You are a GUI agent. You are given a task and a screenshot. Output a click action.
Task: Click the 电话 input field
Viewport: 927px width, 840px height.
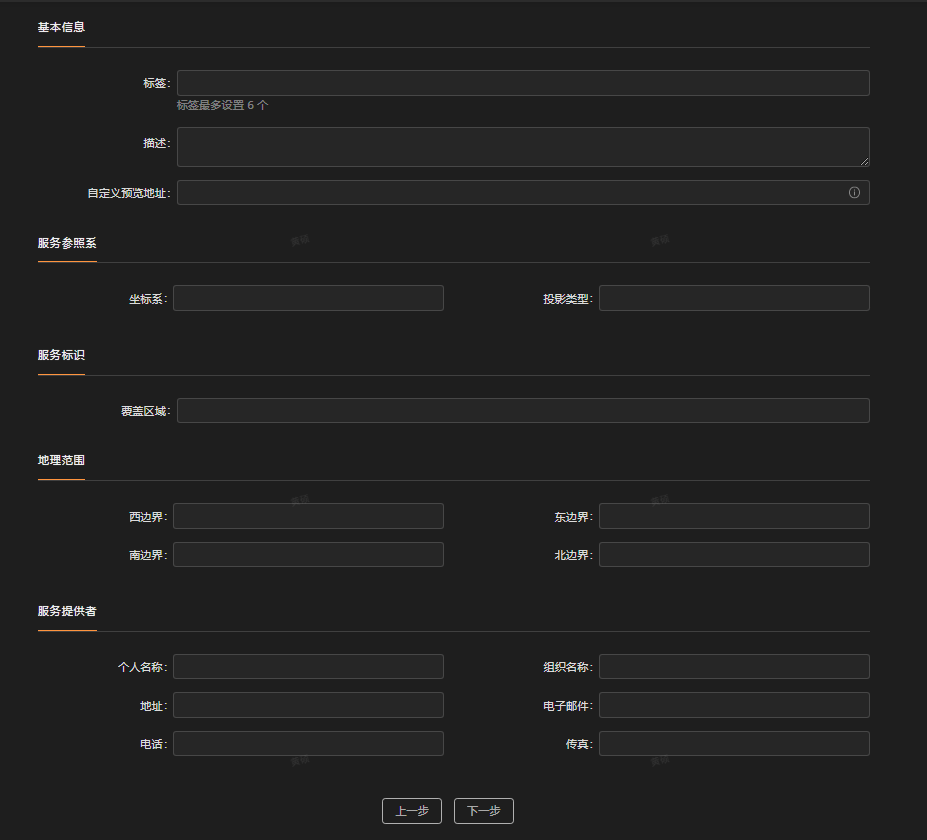pyautogui.click(x=308, y=744)
